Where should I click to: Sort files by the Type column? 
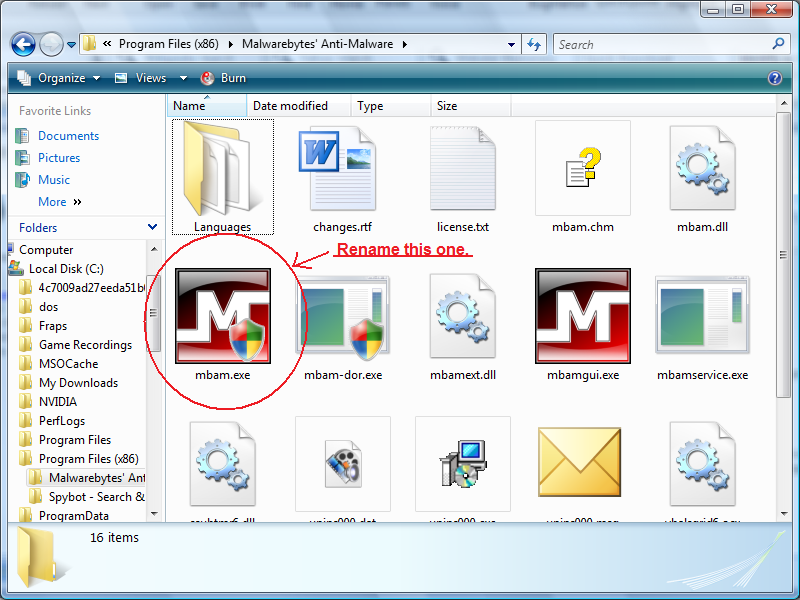coord(391,106)
